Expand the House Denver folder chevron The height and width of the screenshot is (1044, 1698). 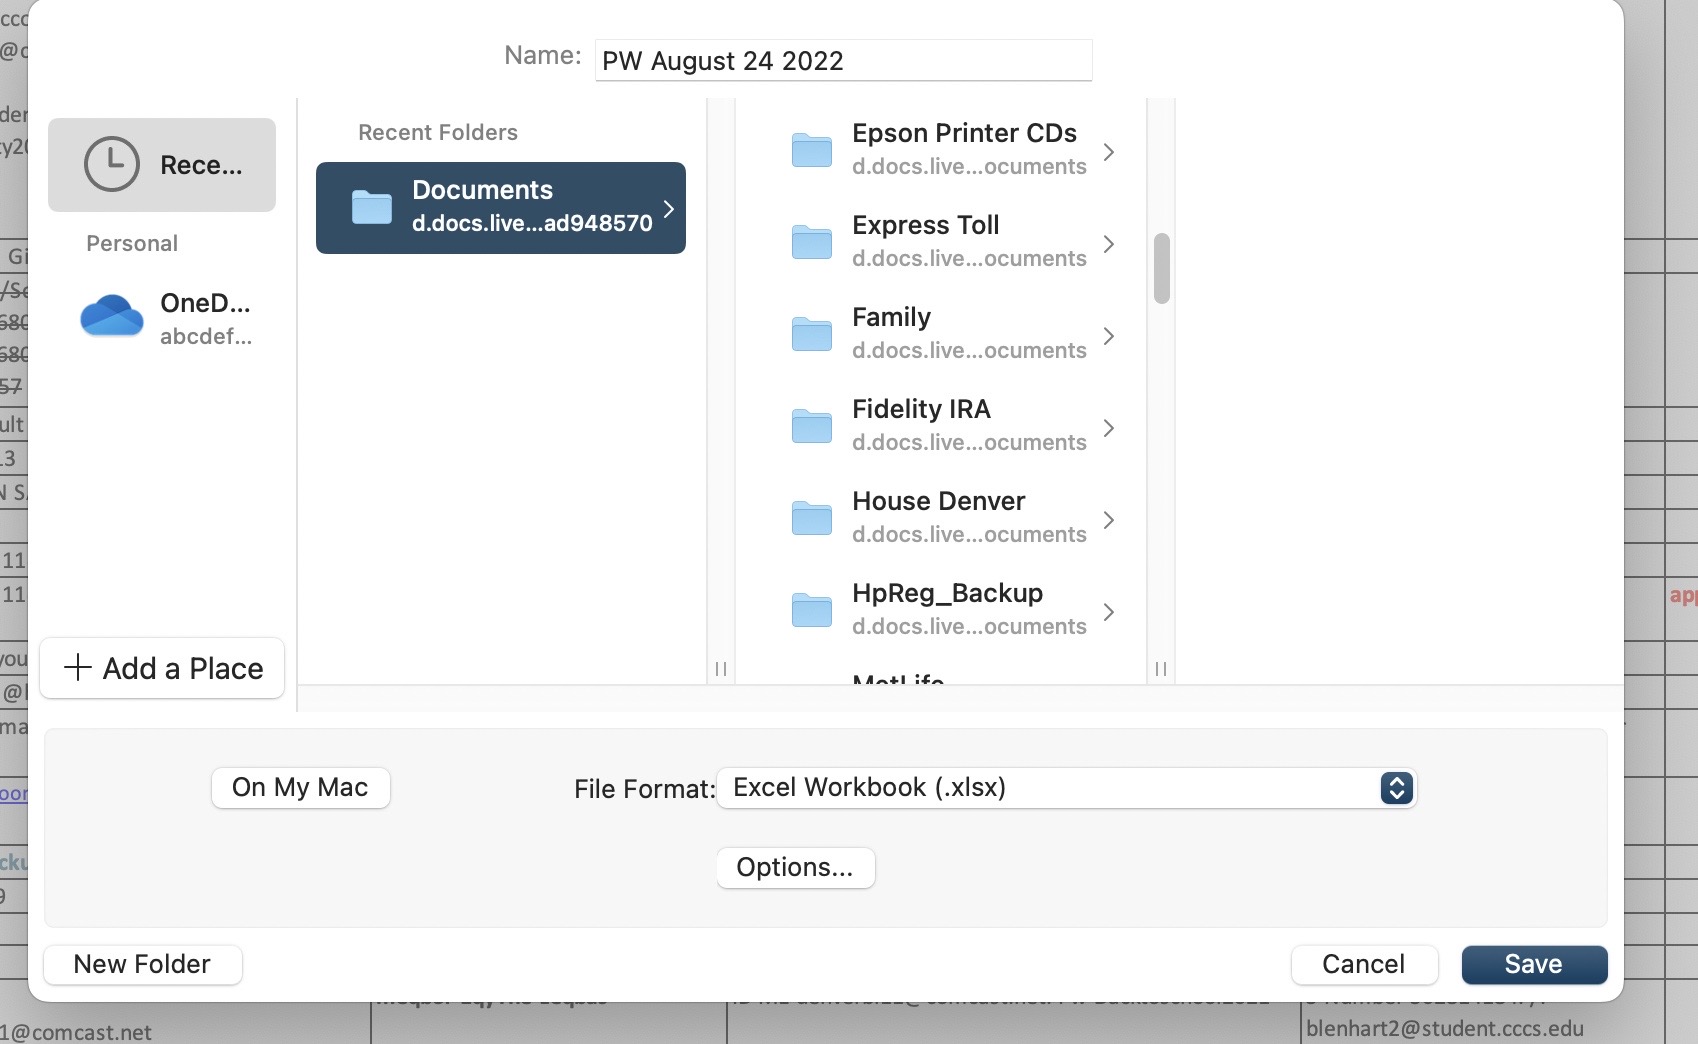[x=1108, y=520]
